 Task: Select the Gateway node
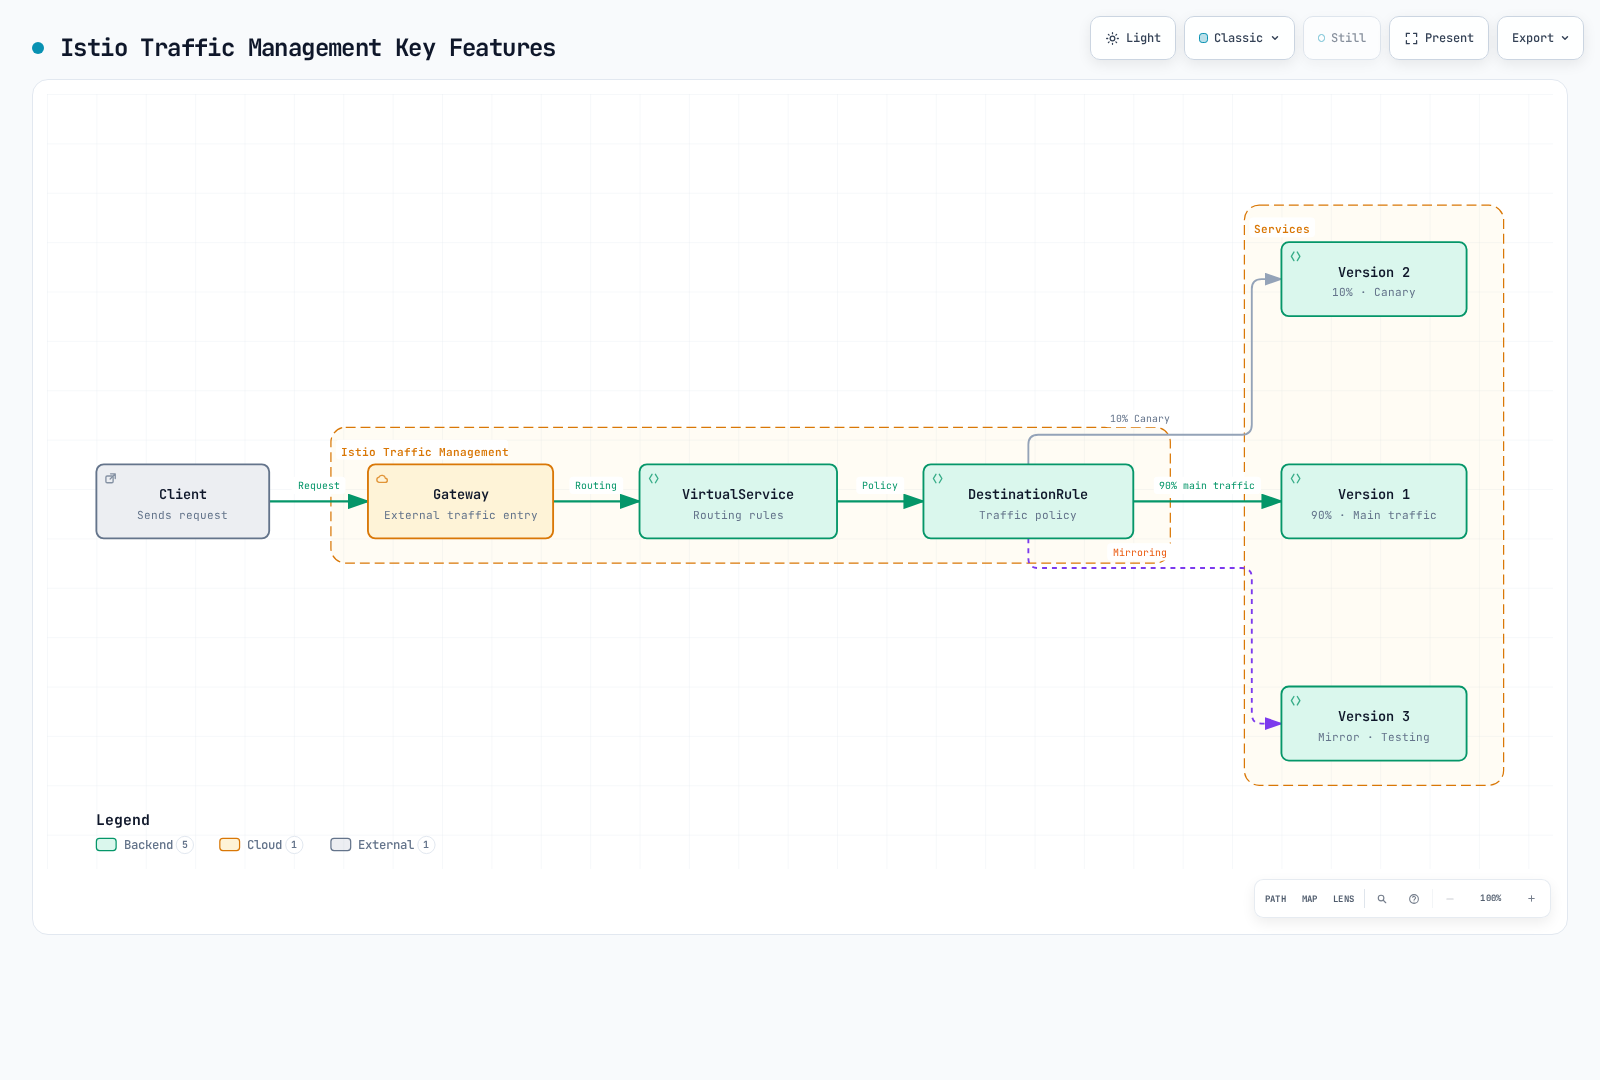click(x=460, y=501)
